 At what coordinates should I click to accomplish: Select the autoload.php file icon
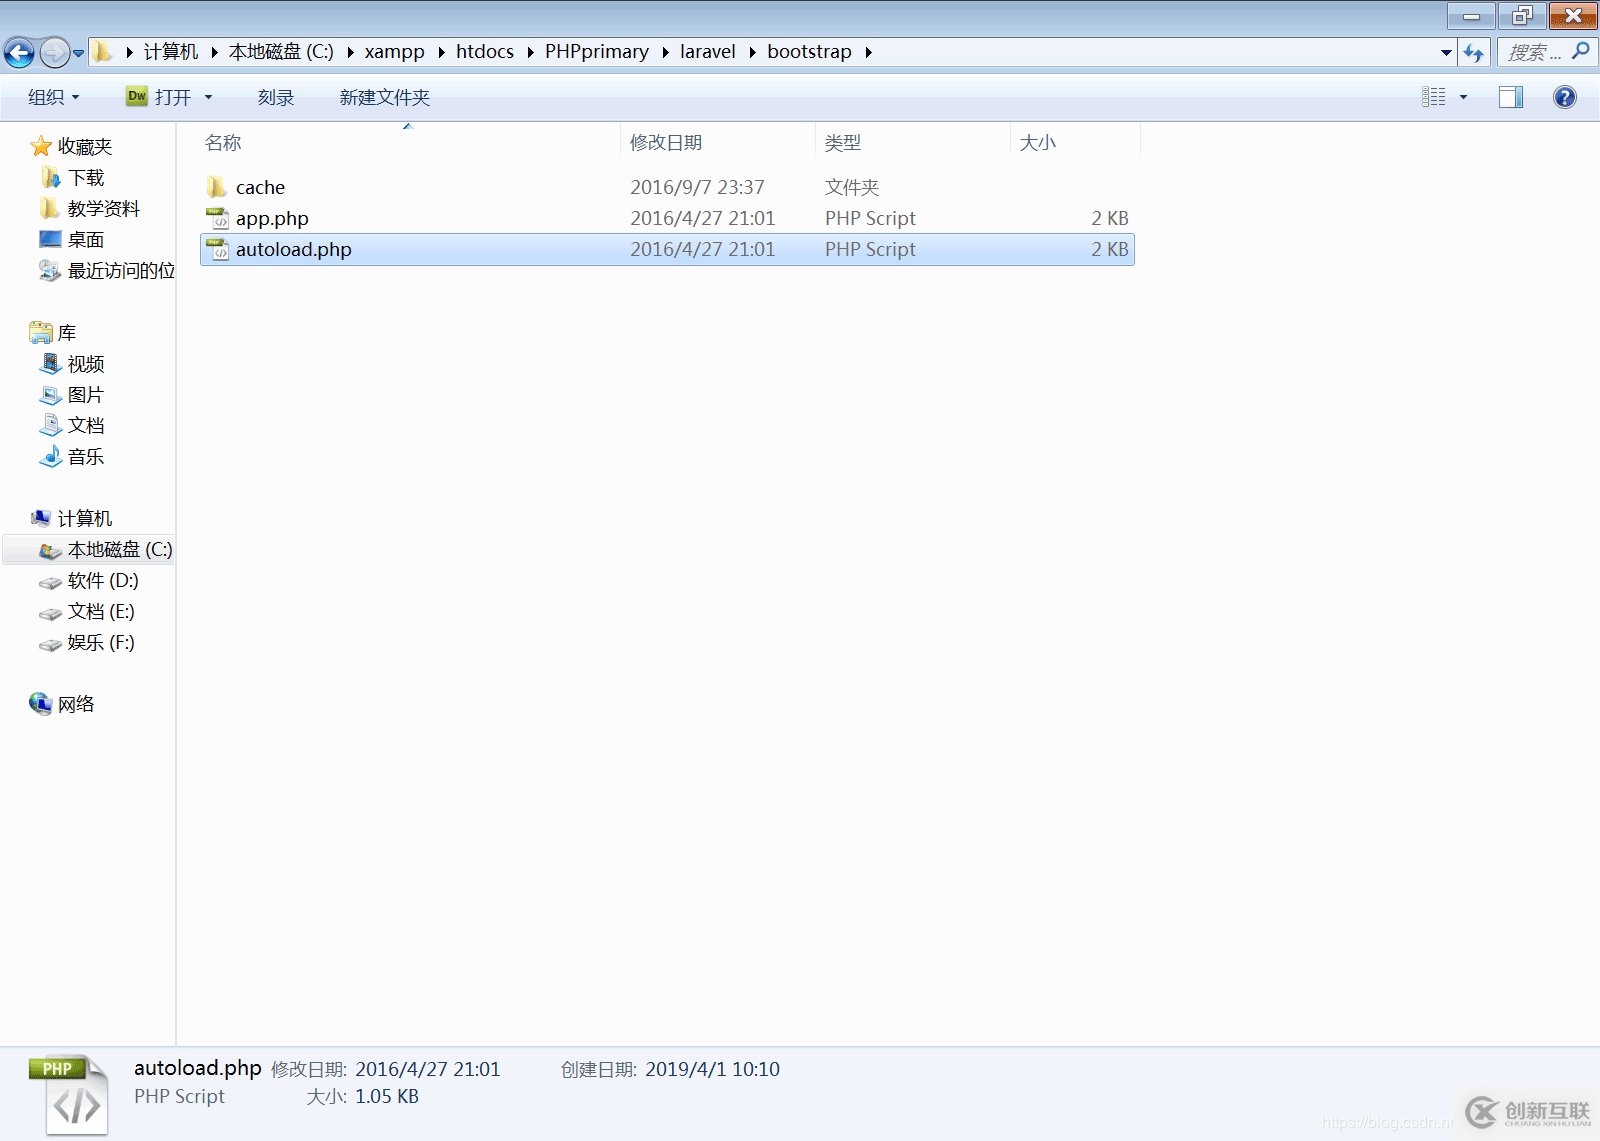click(x=217, y=249)
